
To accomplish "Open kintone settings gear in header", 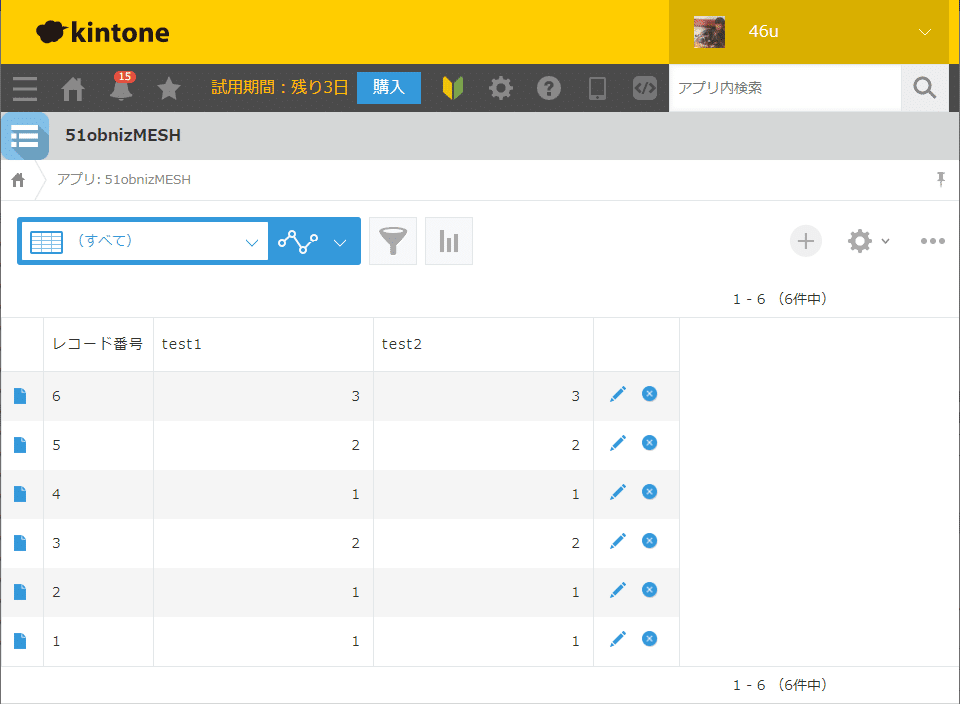I will pos(500,88).
